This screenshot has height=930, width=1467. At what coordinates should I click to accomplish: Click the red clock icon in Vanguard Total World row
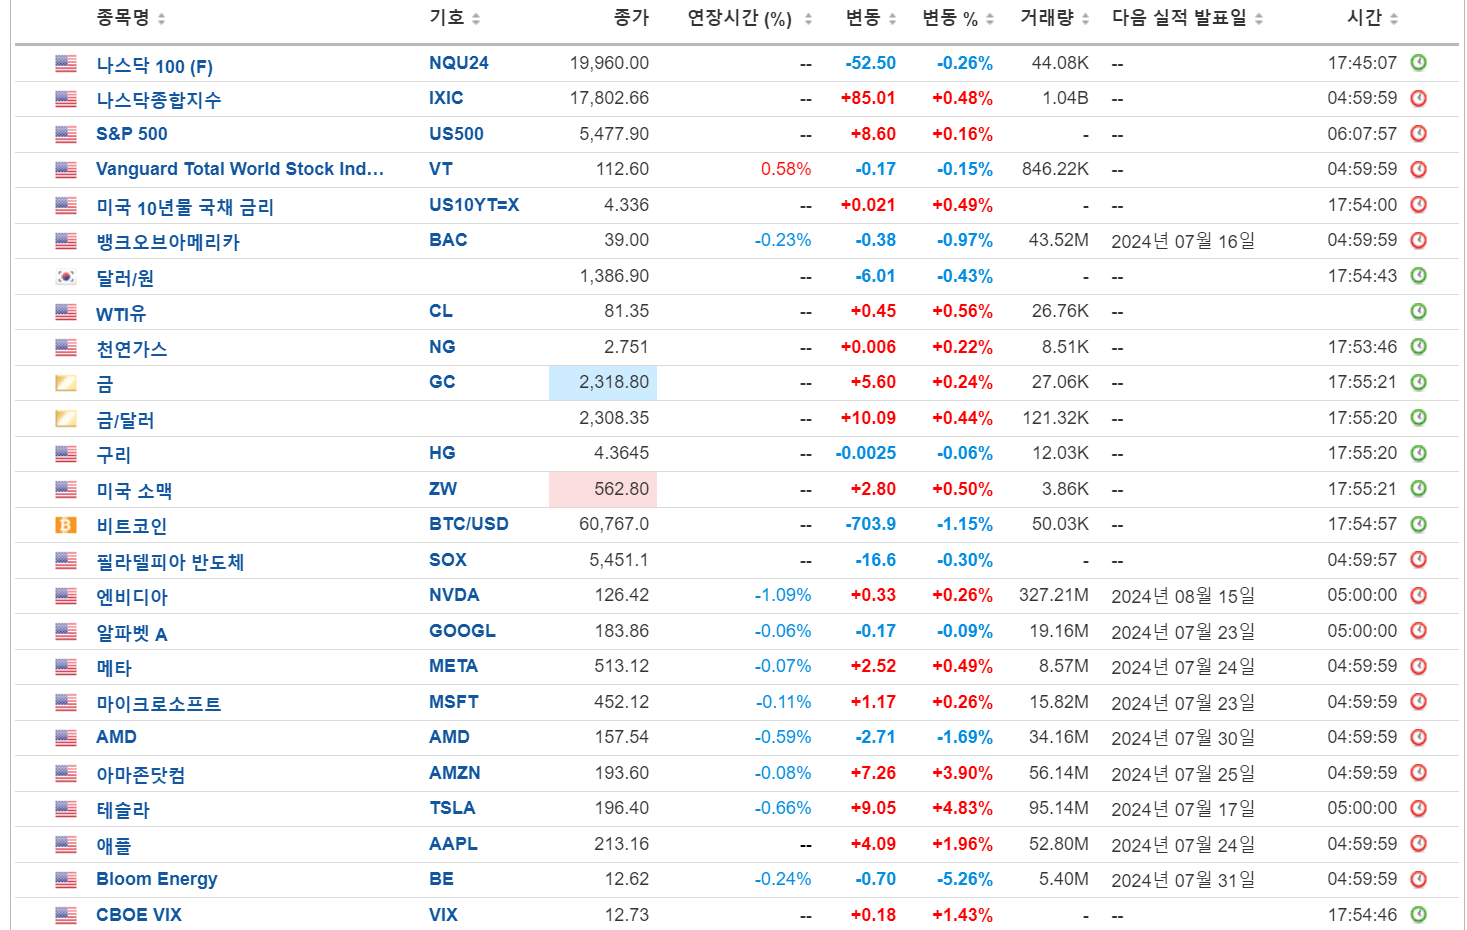click(1418, 169)
